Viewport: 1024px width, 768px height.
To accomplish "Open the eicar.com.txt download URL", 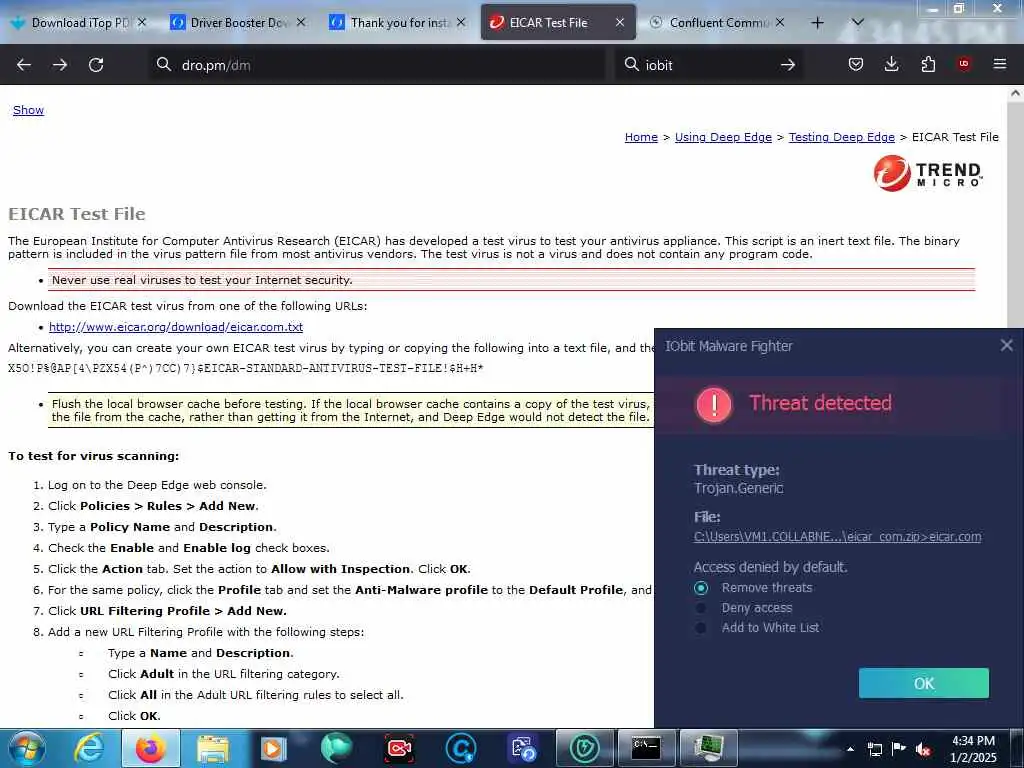I will [176, 327].
